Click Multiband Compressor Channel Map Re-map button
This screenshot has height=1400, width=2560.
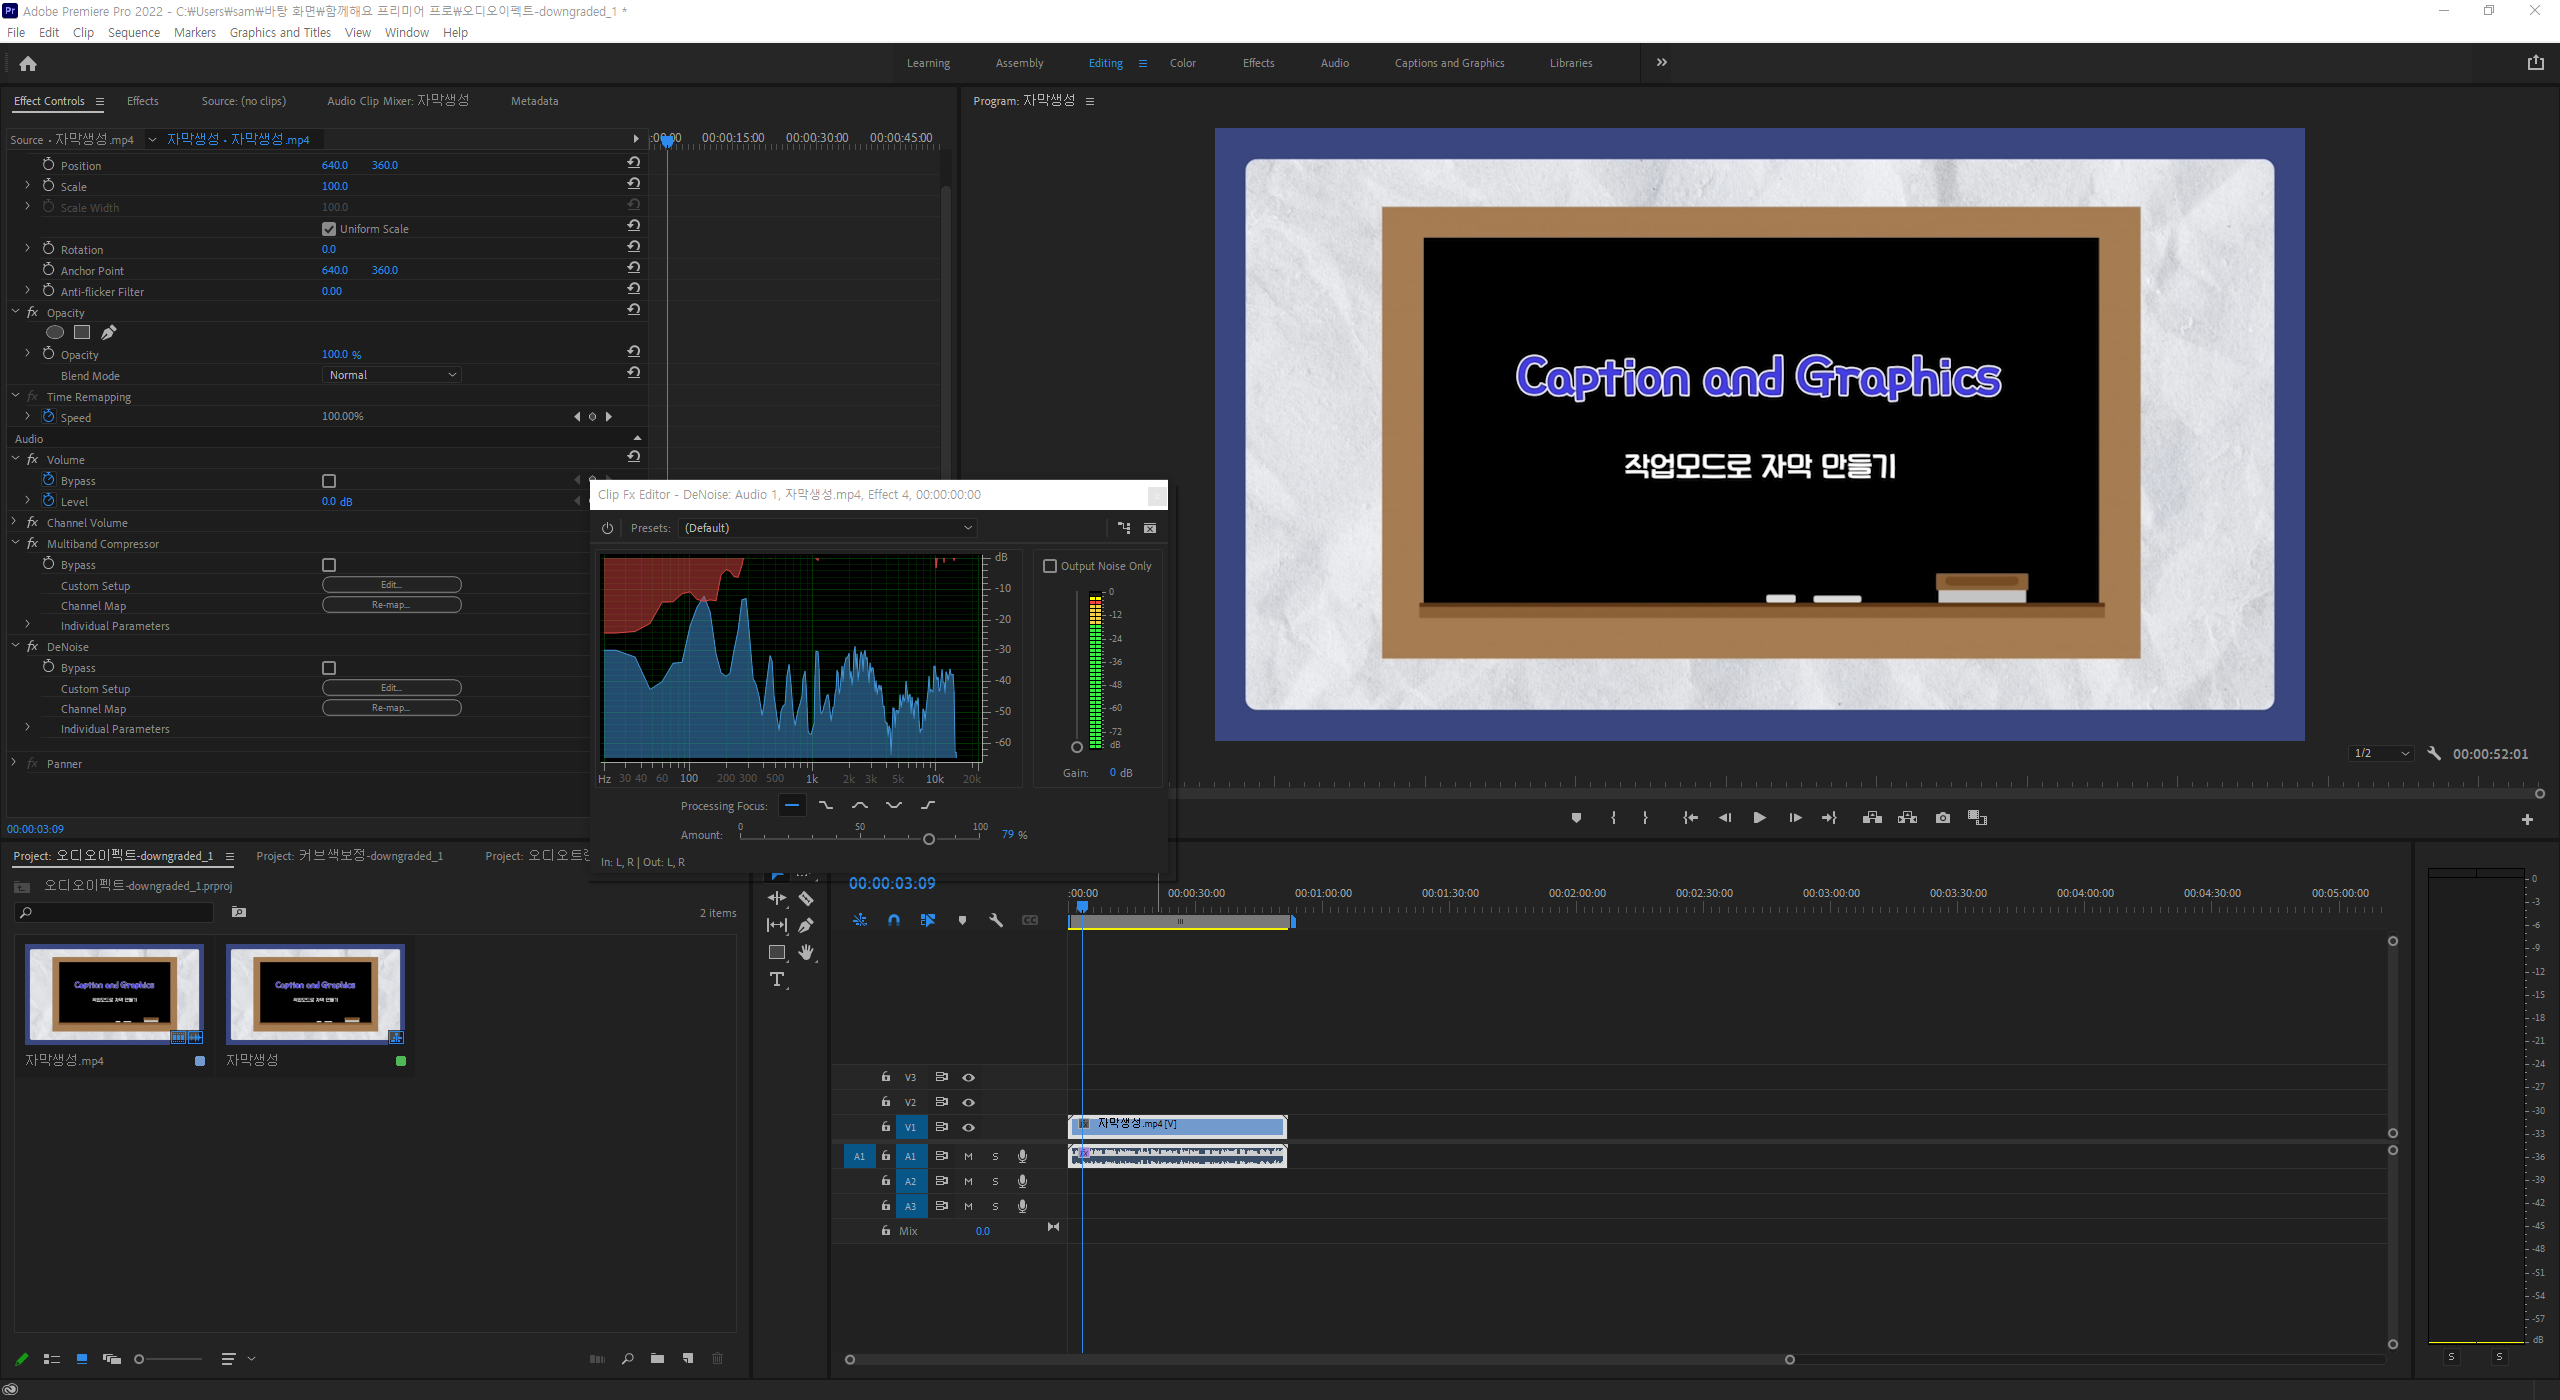coord(391,605)
